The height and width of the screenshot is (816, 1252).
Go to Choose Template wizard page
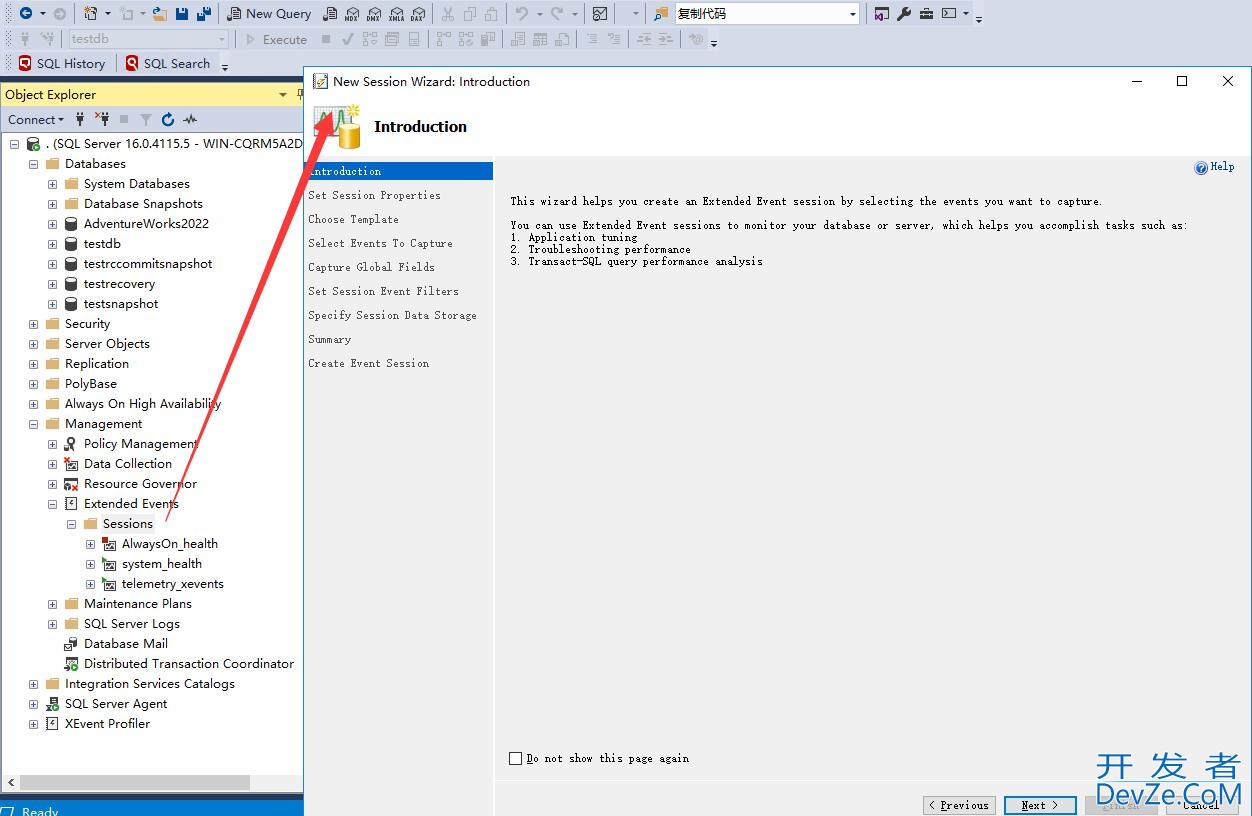353,219
